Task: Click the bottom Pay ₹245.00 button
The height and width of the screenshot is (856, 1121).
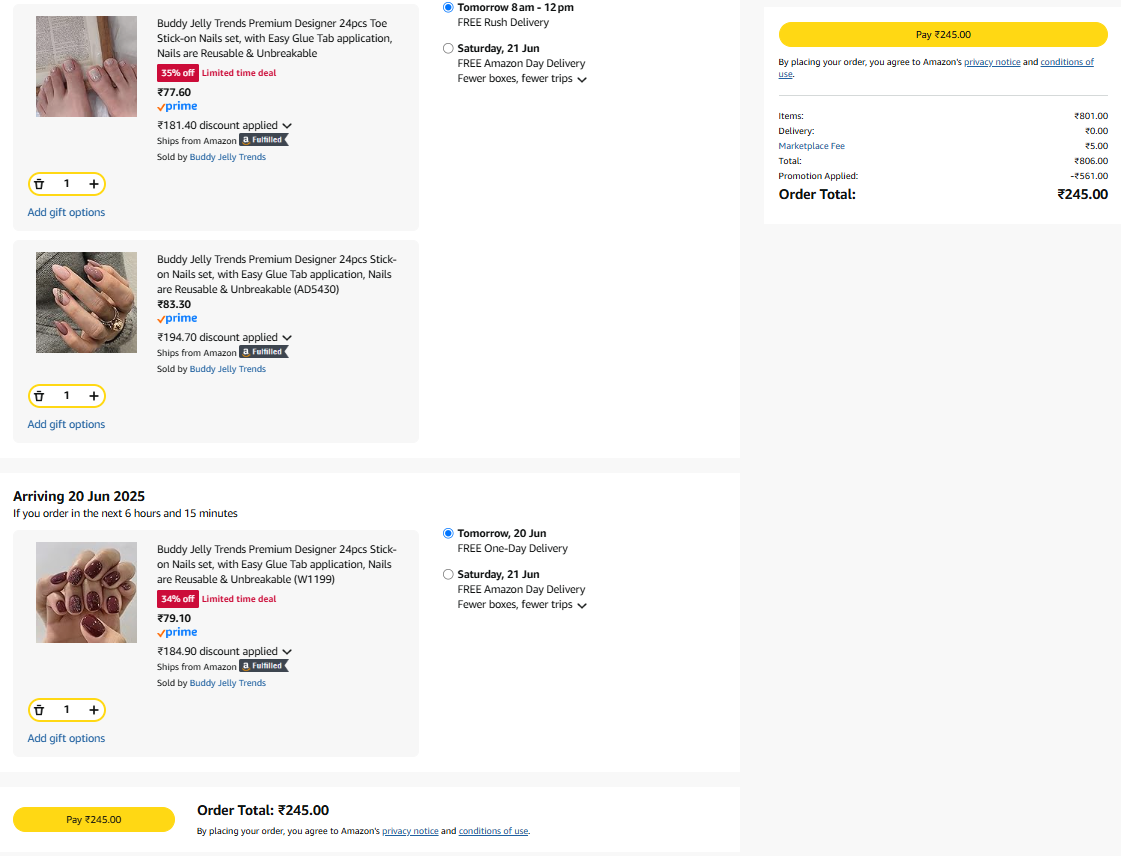Action: point(94,820)
